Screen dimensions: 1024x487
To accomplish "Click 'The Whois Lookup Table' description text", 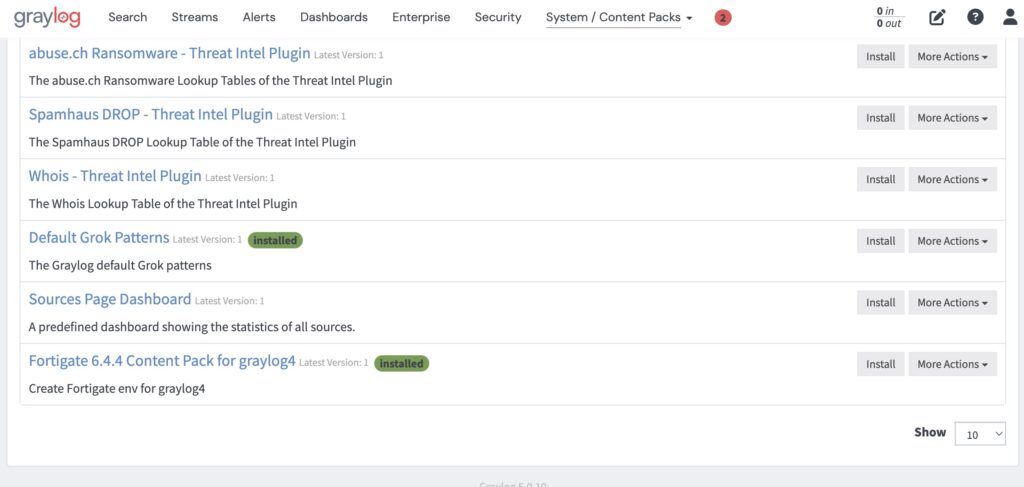I will 163,204.
